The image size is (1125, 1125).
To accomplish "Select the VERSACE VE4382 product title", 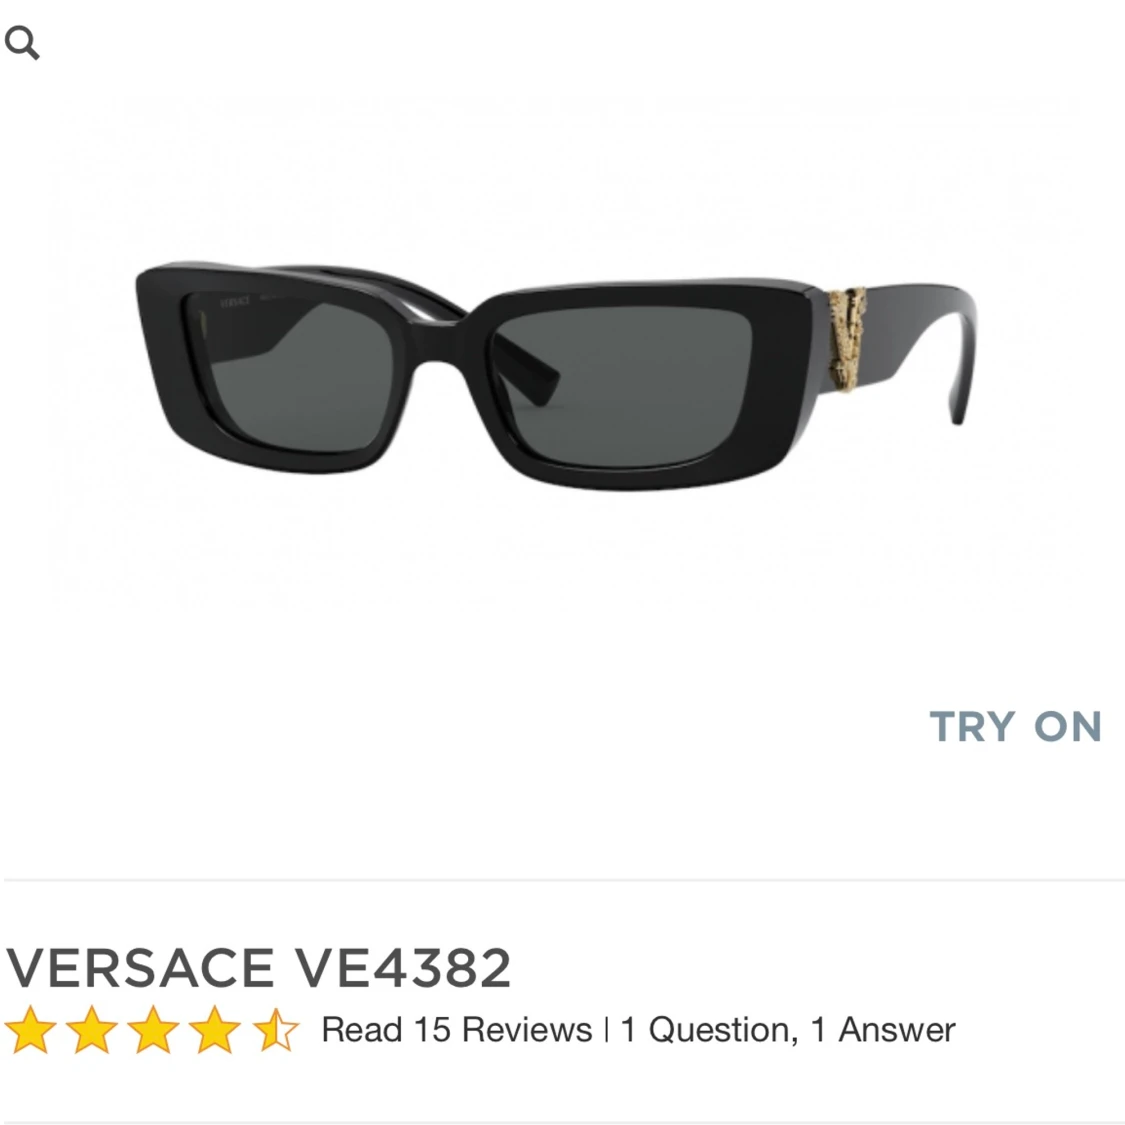I will pos(258,967).
